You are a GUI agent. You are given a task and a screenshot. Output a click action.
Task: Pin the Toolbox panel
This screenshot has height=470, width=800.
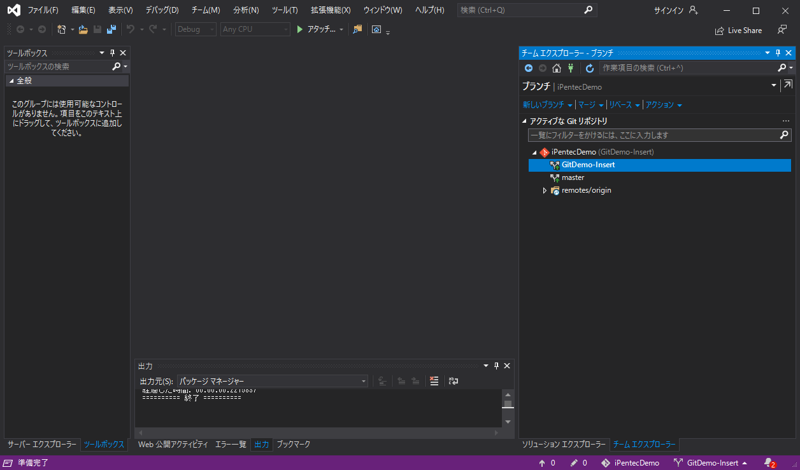click(112, 53)
